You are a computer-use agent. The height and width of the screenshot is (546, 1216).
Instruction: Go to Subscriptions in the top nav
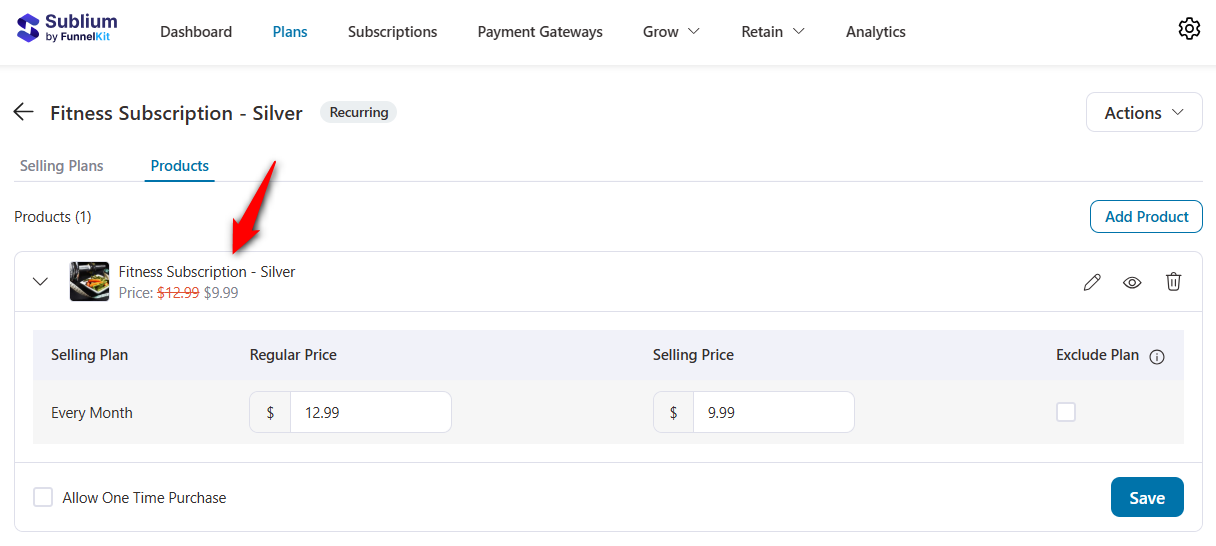coord(392,32)
